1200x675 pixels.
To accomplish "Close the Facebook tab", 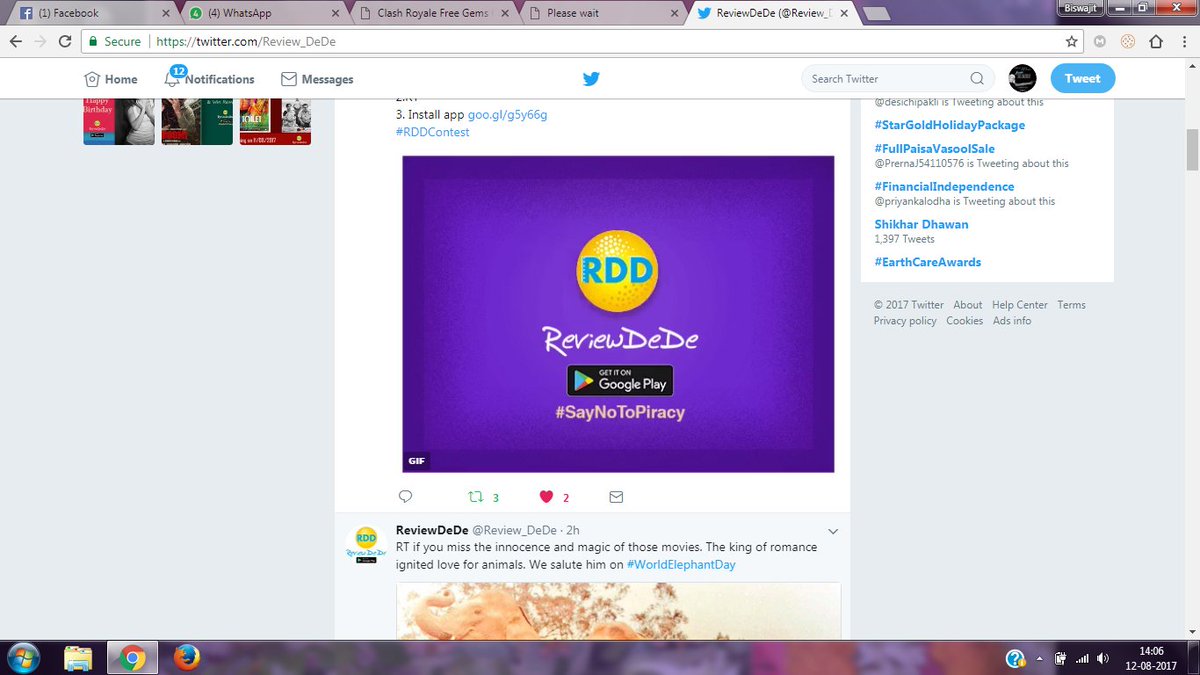I will point(166,14).
